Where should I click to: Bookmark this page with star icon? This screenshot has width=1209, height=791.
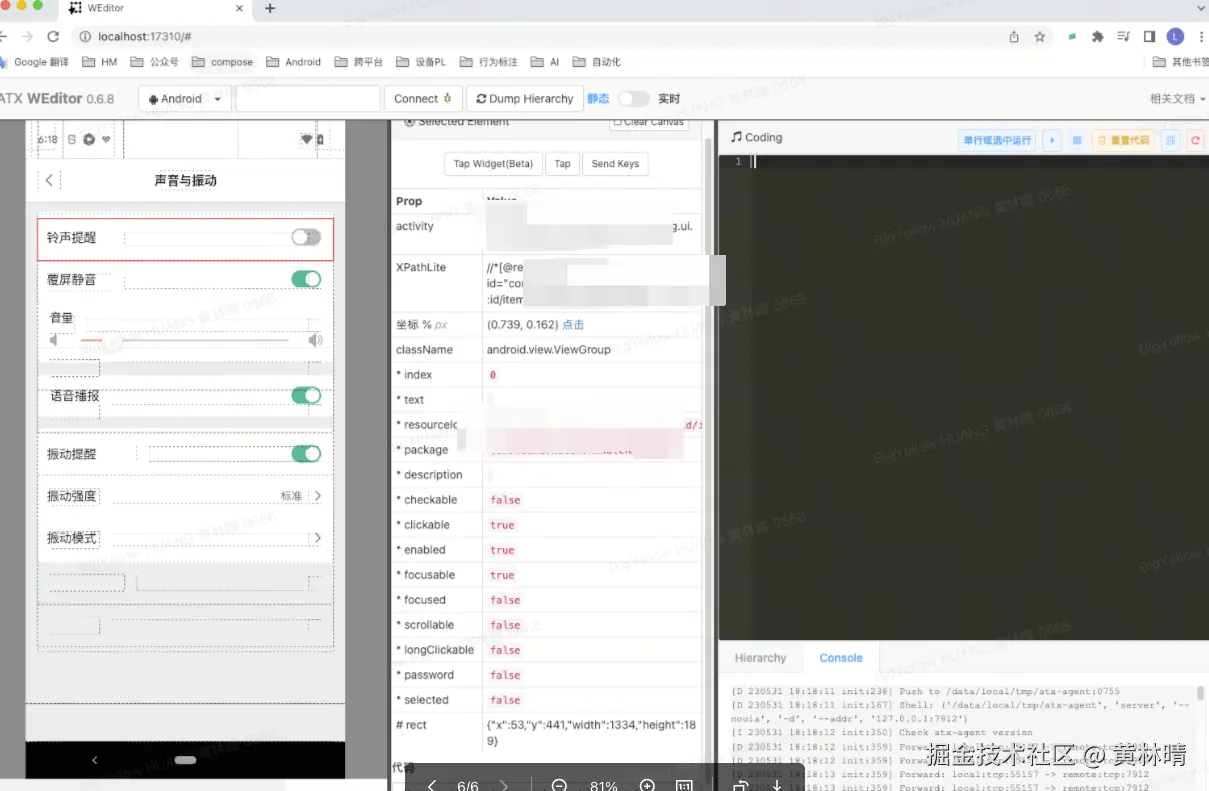[x=1040, y=37]
